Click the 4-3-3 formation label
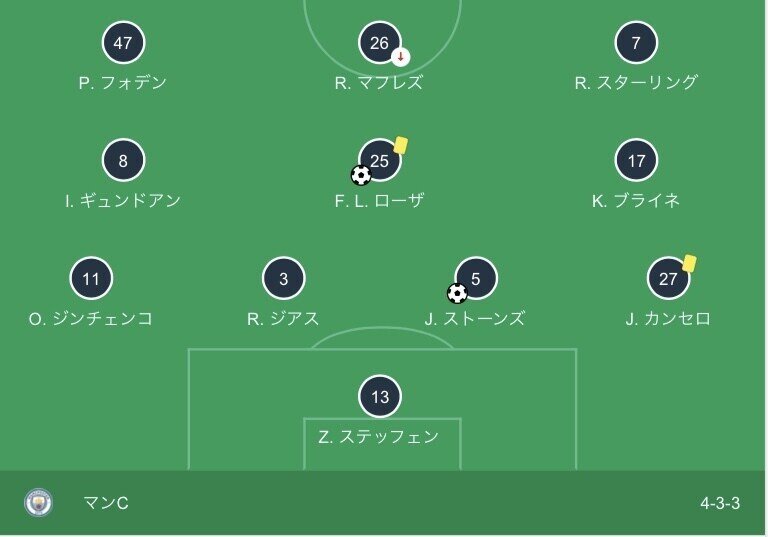Screen dimensions: 768x537 pos(720,503)
